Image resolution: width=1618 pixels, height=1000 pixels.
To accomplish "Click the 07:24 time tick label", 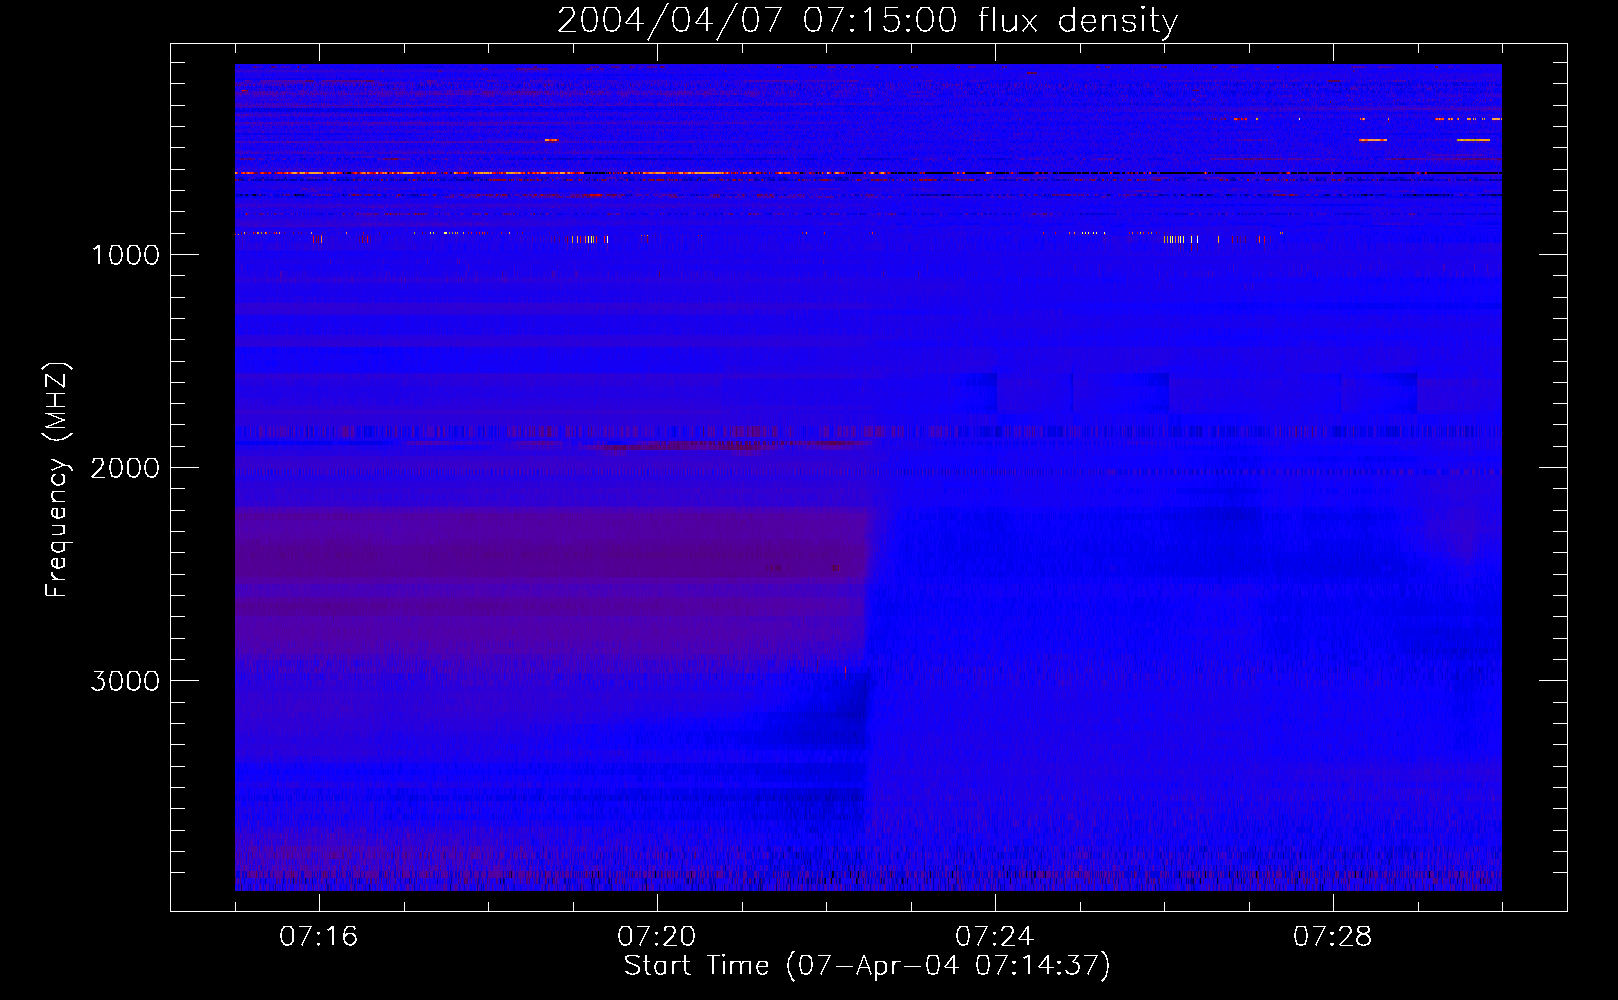I will coord(994,937).
